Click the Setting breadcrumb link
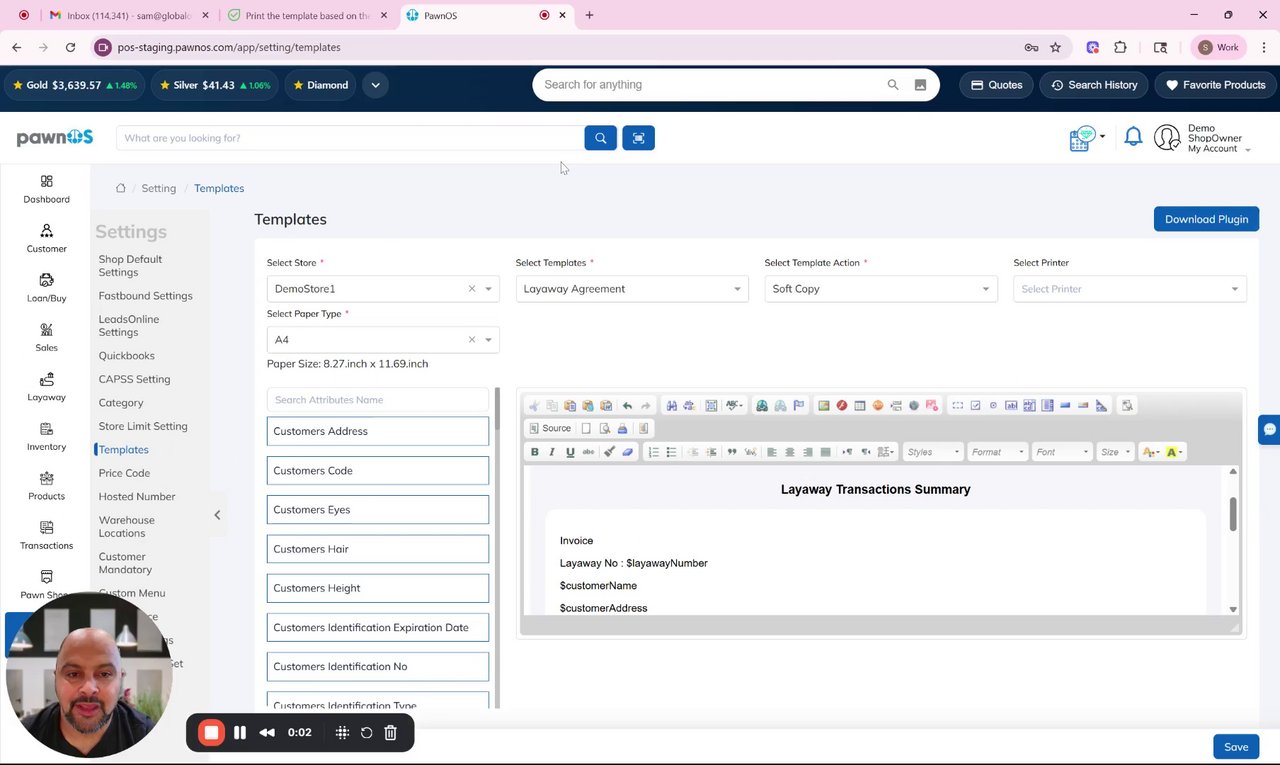 click(x=158, y=188)
